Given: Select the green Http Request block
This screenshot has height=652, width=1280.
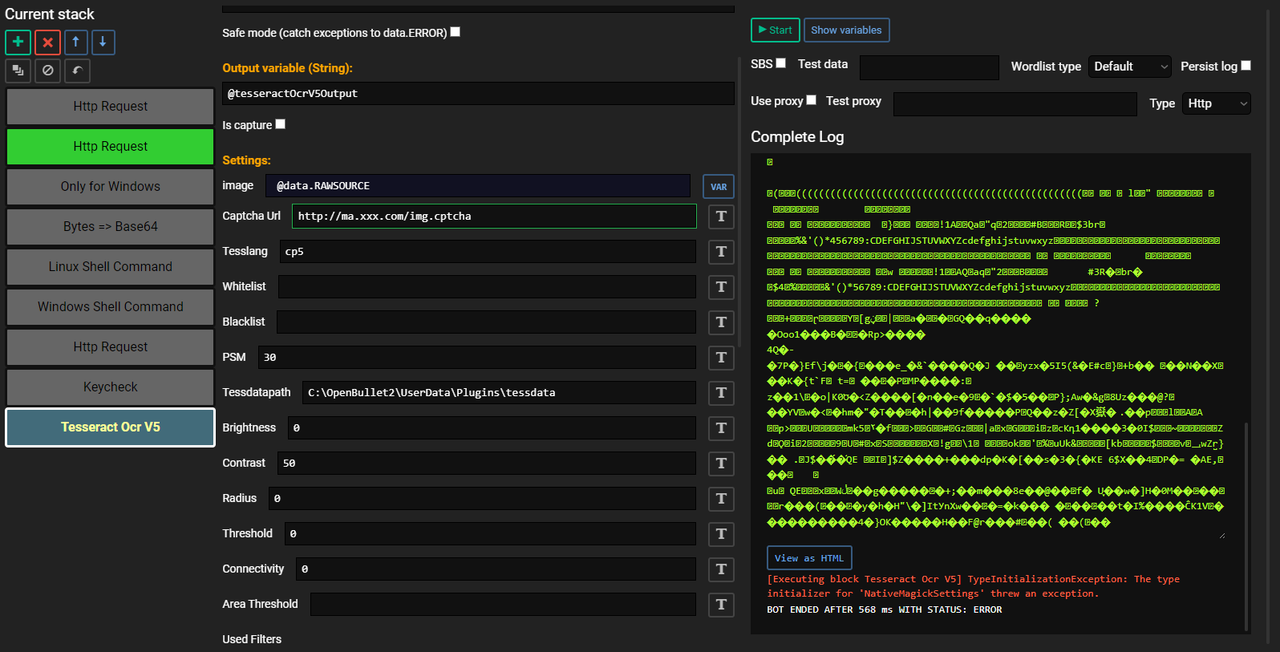Looking at the screenshot, I should [110, 146].
